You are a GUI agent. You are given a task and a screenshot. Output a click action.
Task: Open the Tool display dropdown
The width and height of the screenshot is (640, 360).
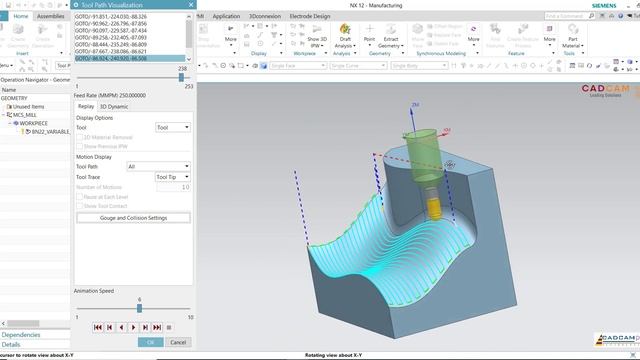coord(173,128)
